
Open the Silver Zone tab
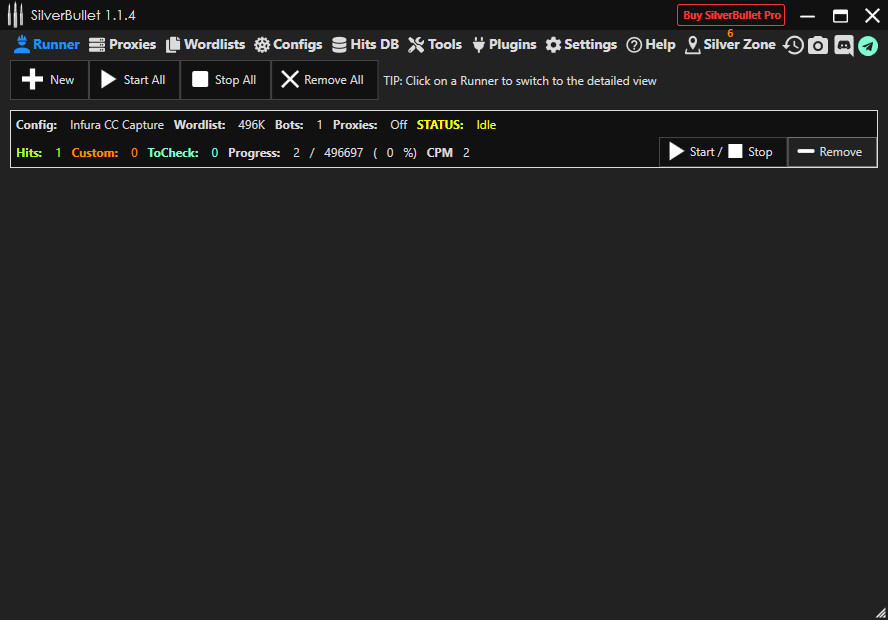click(x=730, y=45)
